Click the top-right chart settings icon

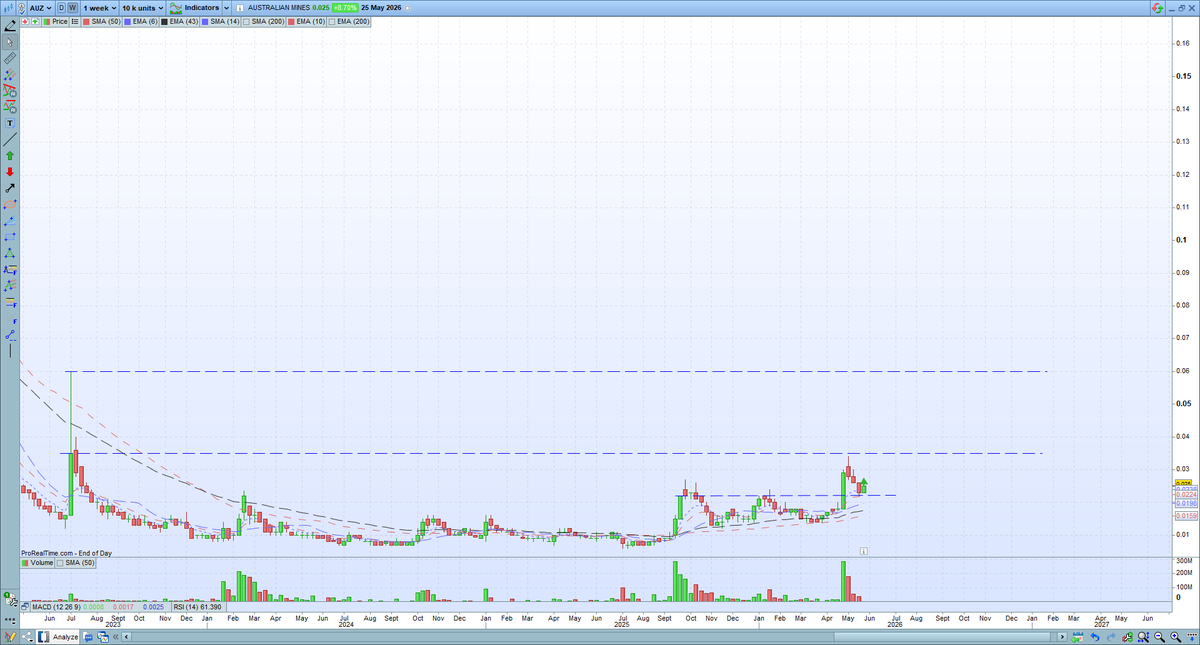pyautogui.click(x=1157, y=8)
